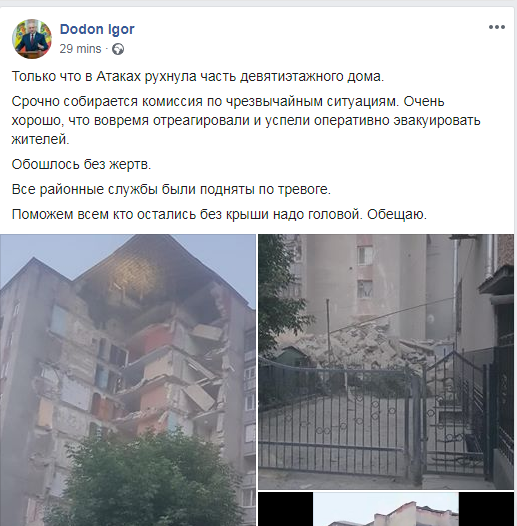Screen dimensions: 517x526
Task: Click the line ending with 'Обещаю.'
Action: 219,214
